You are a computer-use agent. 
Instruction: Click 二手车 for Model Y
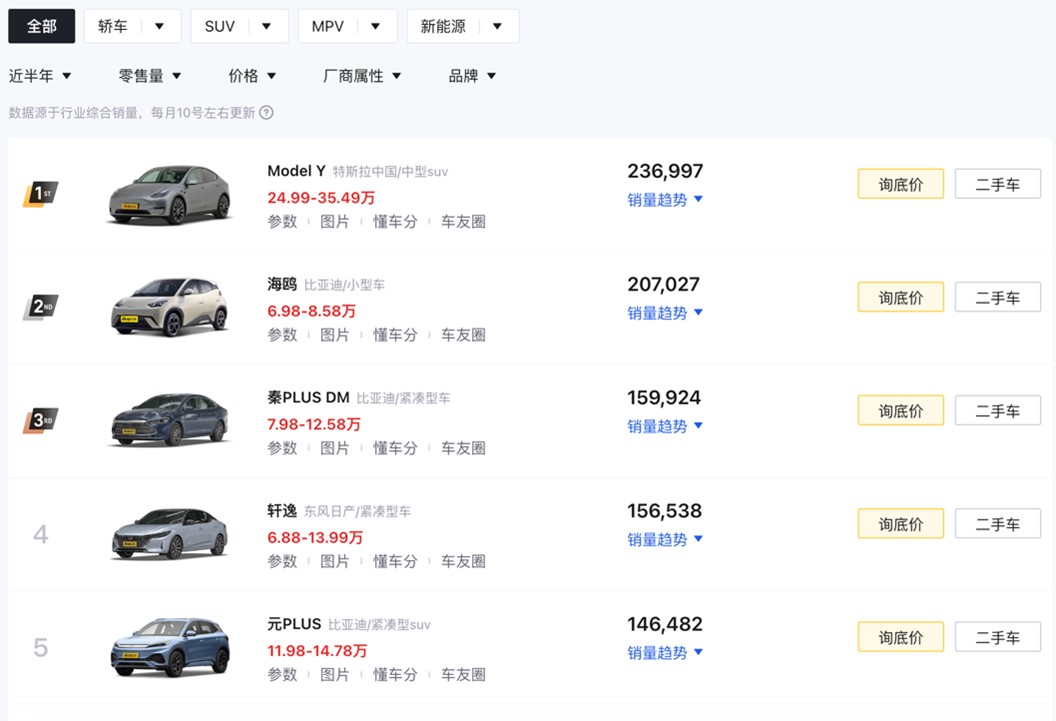pos(997,184)
